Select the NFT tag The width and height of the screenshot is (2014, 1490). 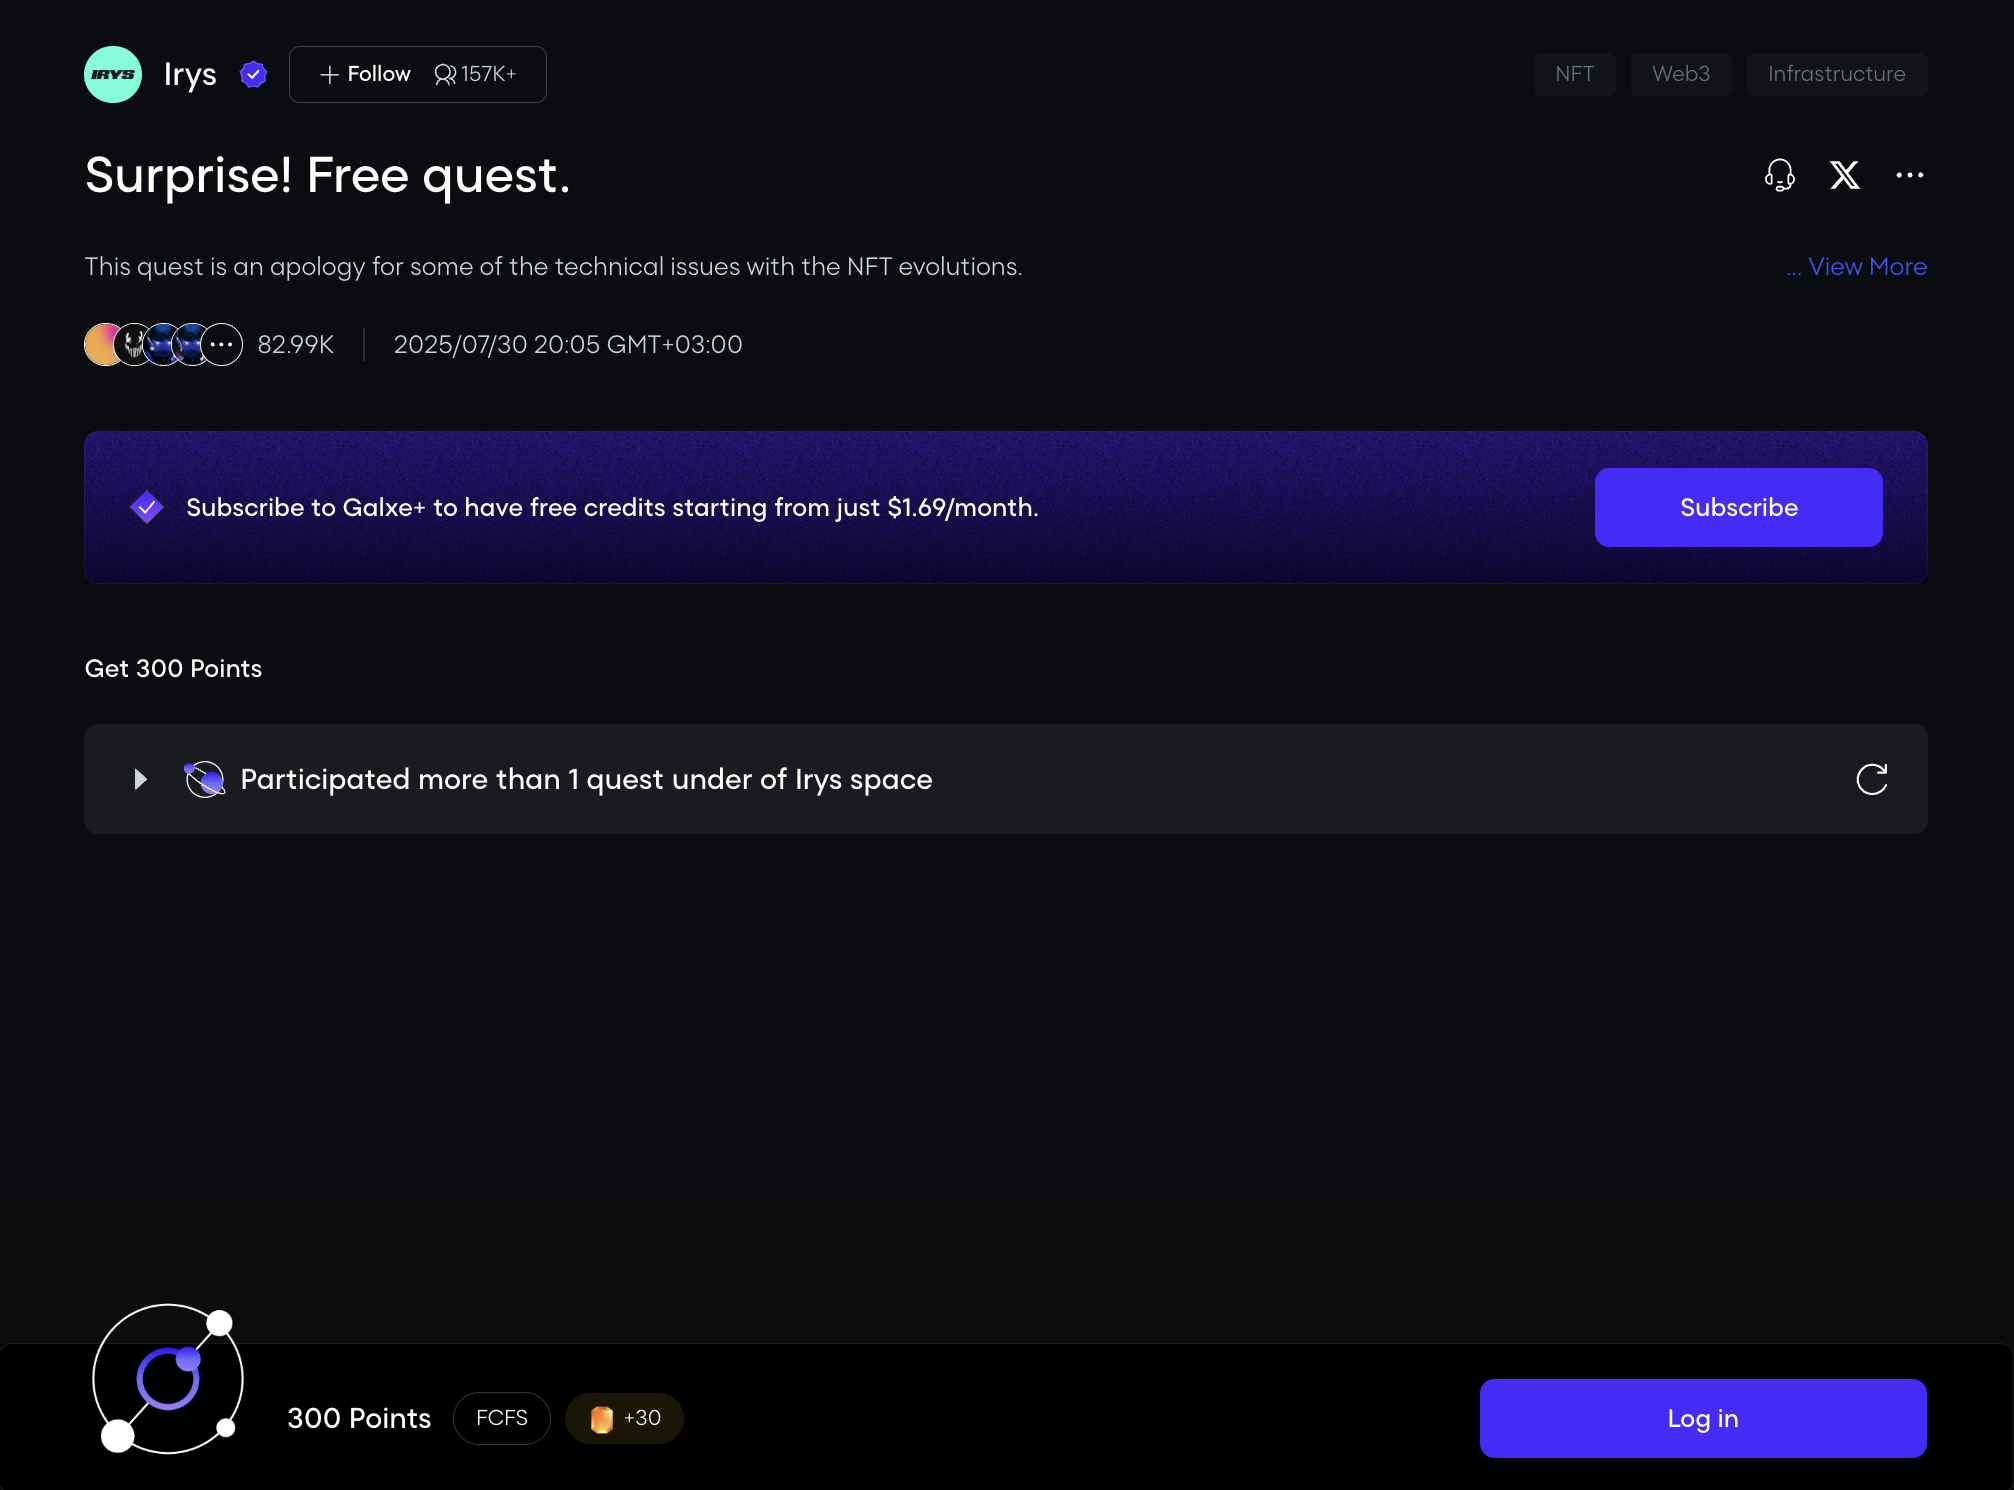coord(1574,74)
